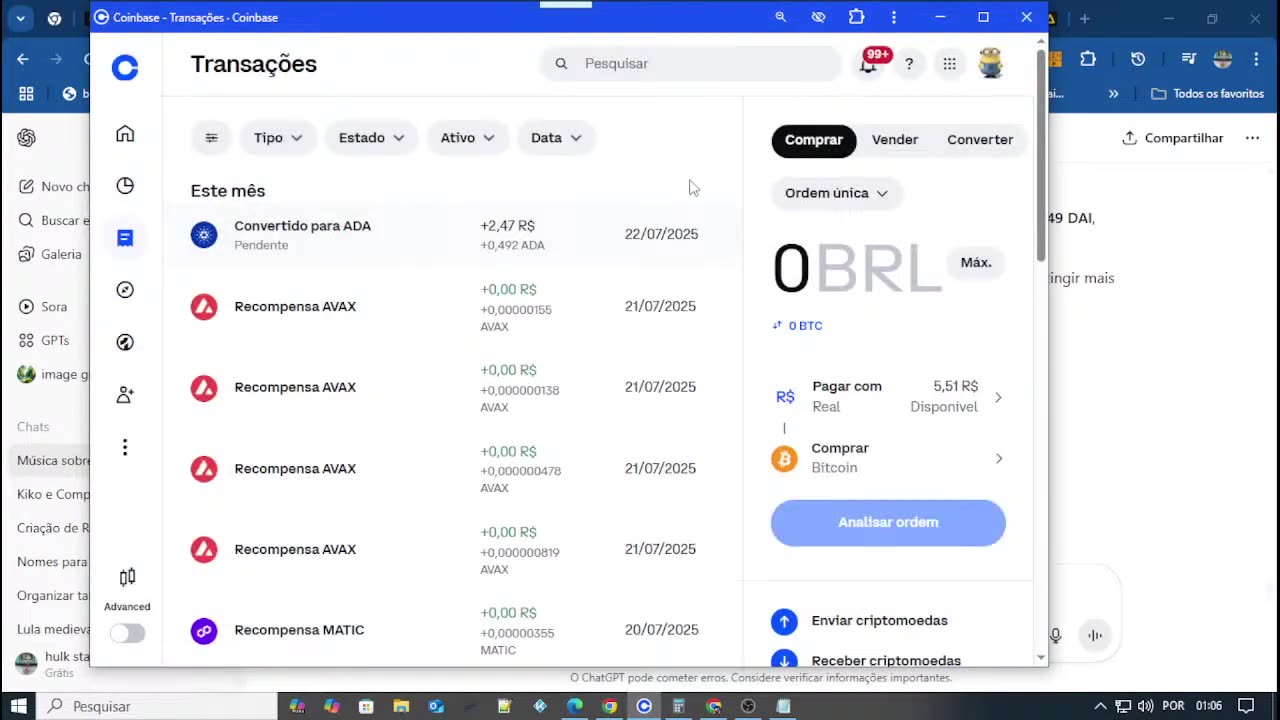Click the 0 BRL amount field
This screenshot has height=720, width=1280.
[x=856, y=269]
